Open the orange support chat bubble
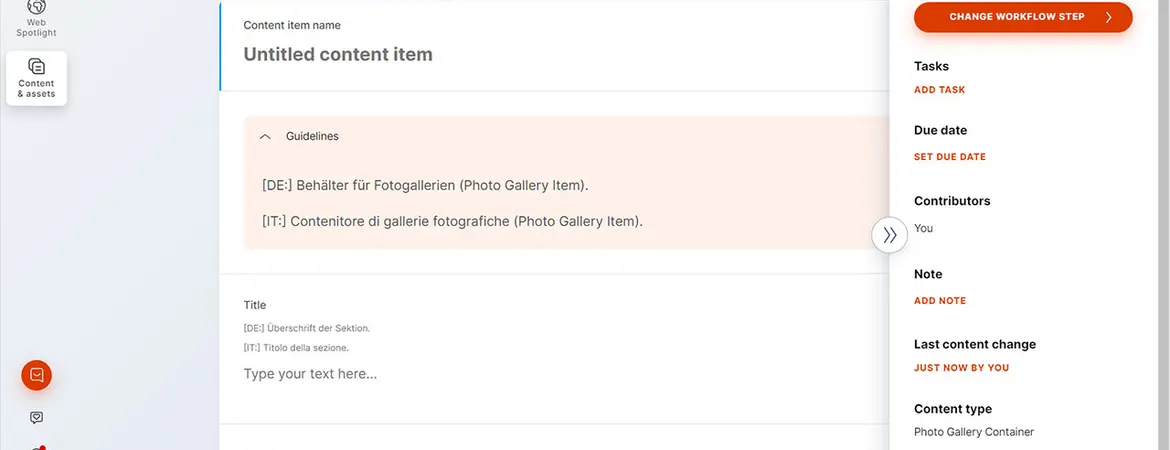This screenshot has height=450, width=1170. click(37, 375)
